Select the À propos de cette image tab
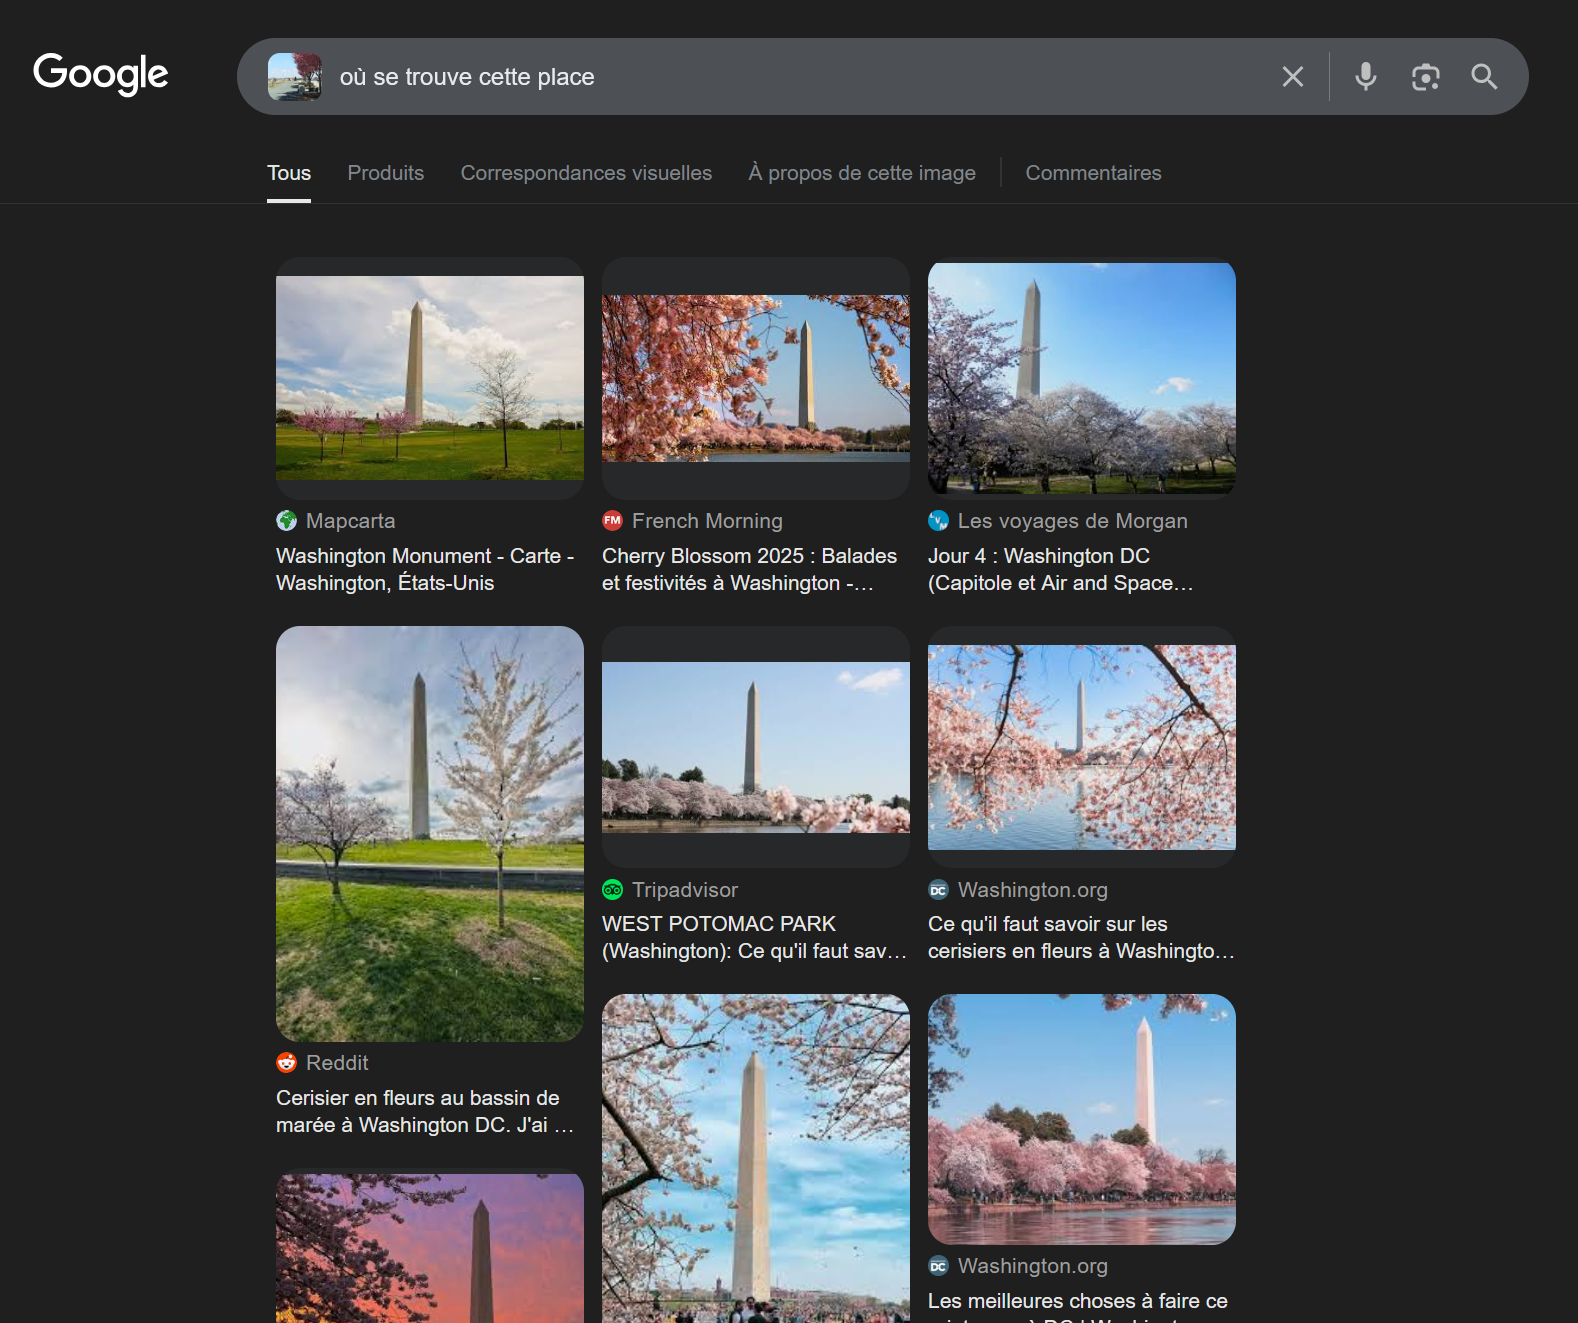 coord(861,173)
